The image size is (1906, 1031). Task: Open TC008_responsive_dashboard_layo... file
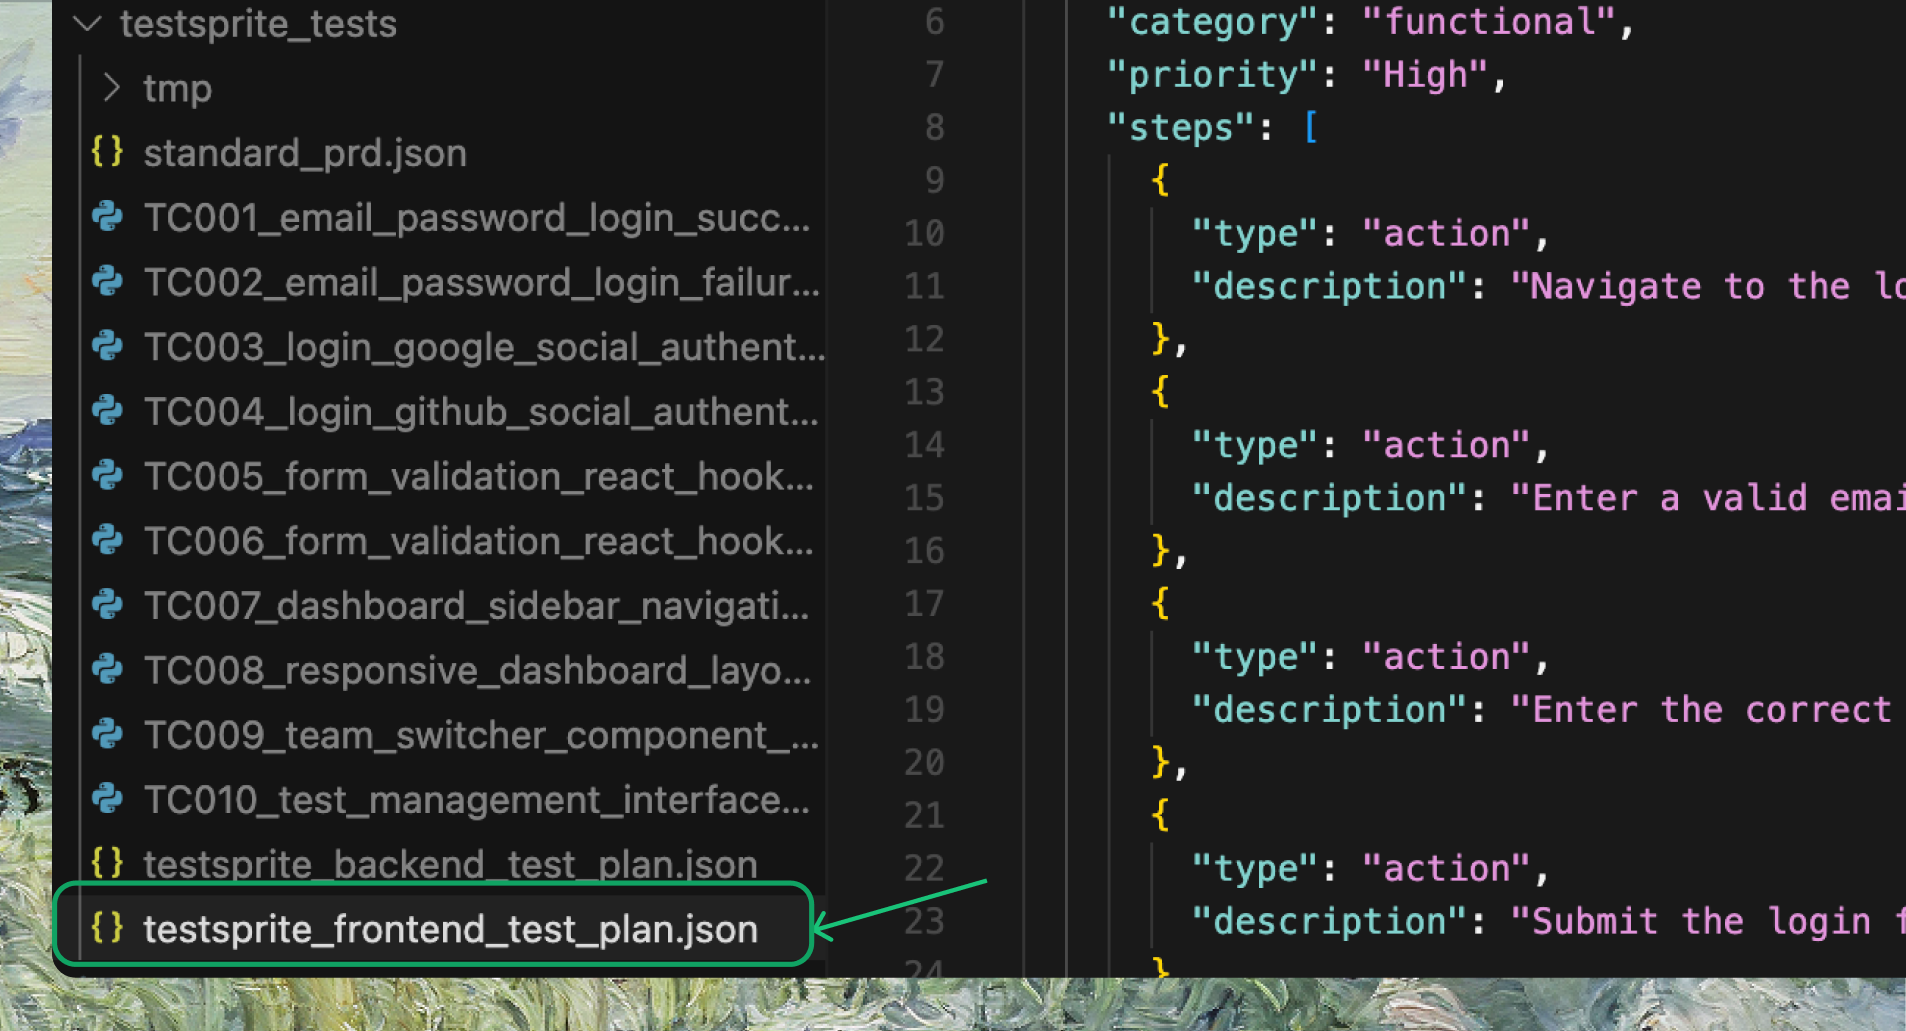477,671
